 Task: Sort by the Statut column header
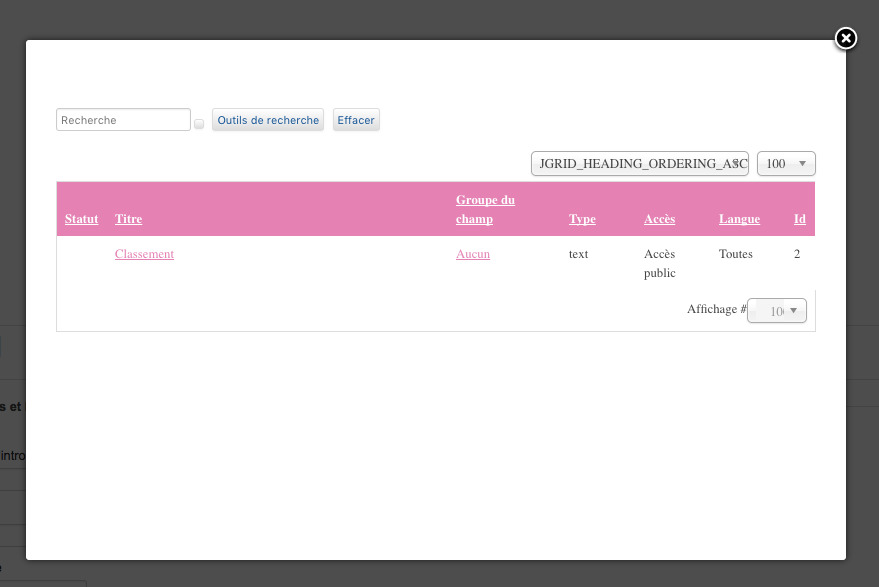(x=82, y=219)
